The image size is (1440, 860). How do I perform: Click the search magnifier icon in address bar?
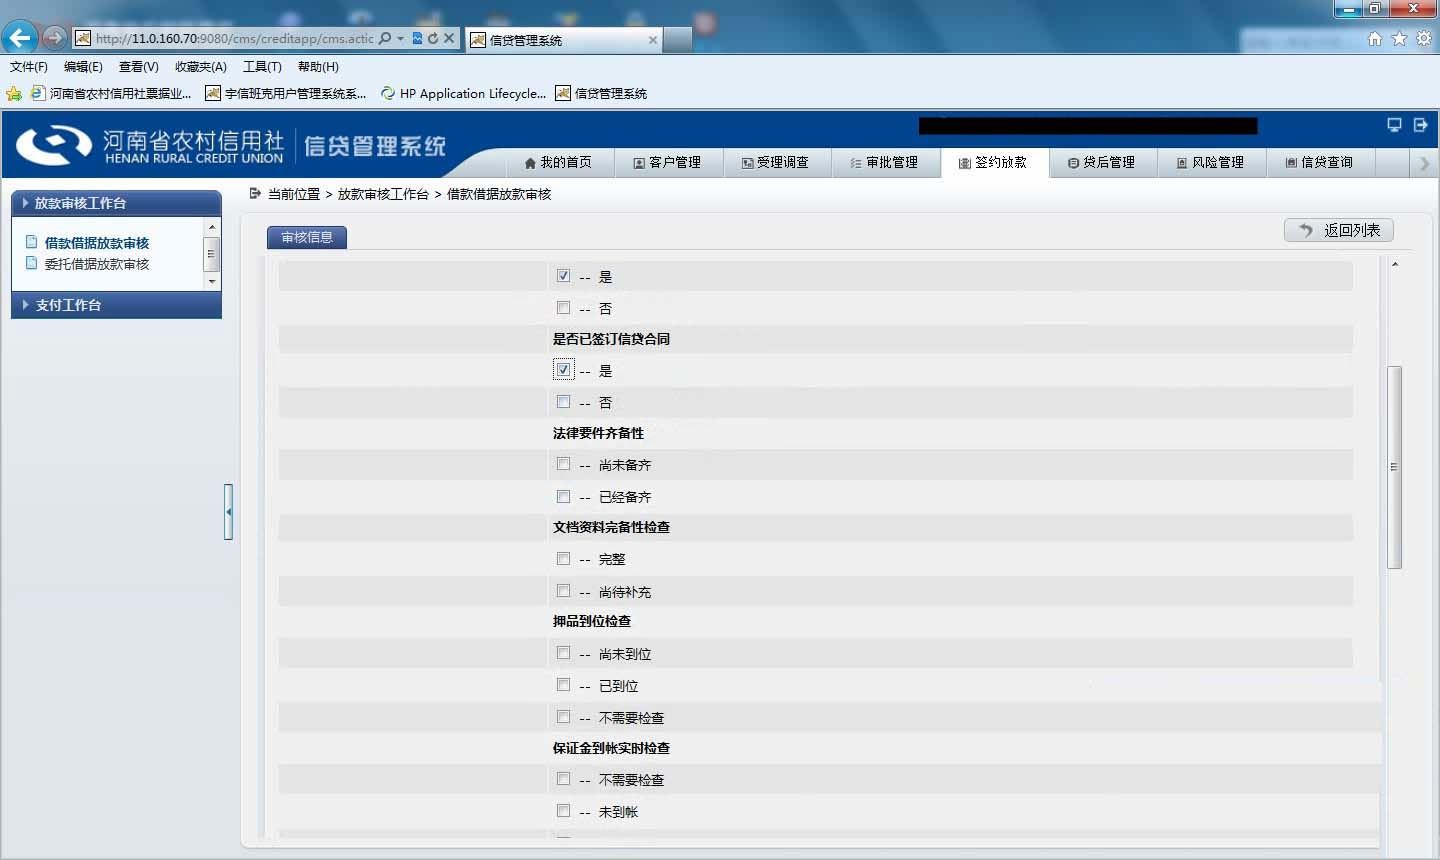click(x=385, y=38)
